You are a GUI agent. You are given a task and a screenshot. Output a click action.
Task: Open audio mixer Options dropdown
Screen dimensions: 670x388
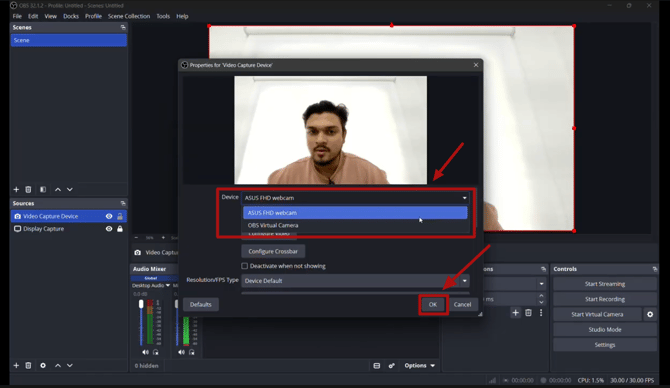(x=419, y=366)
